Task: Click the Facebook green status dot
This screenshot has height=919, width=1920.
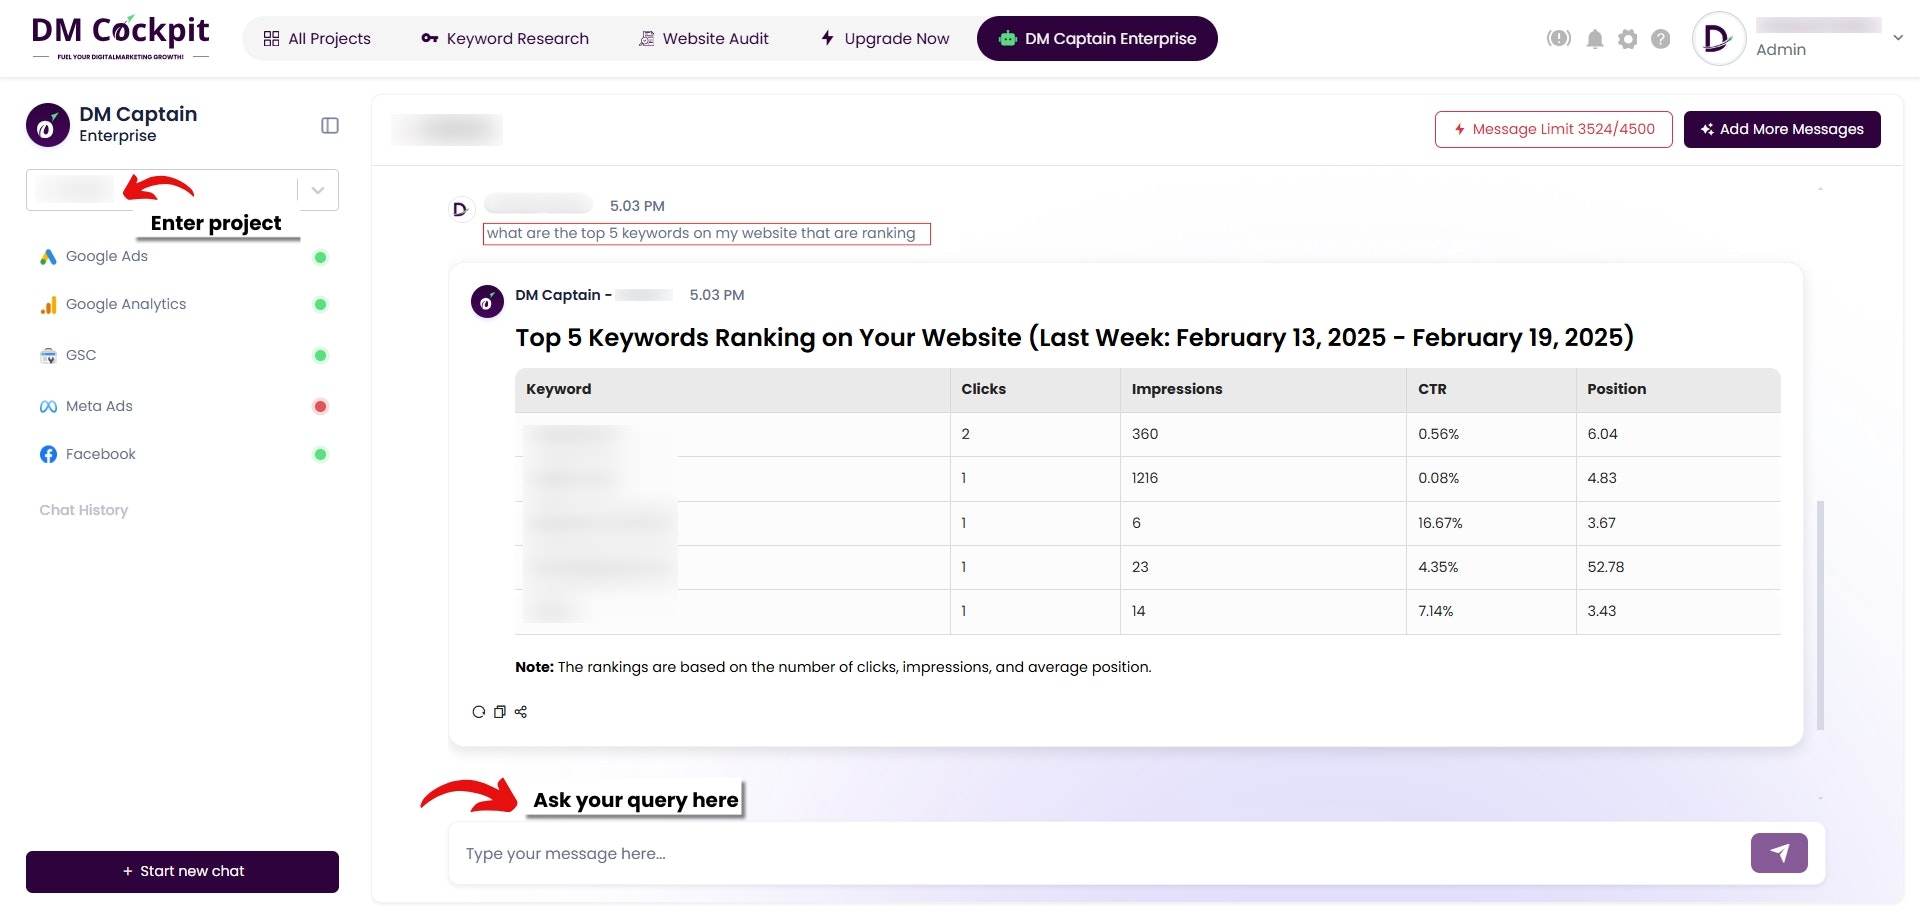Action: coord(320,454)
